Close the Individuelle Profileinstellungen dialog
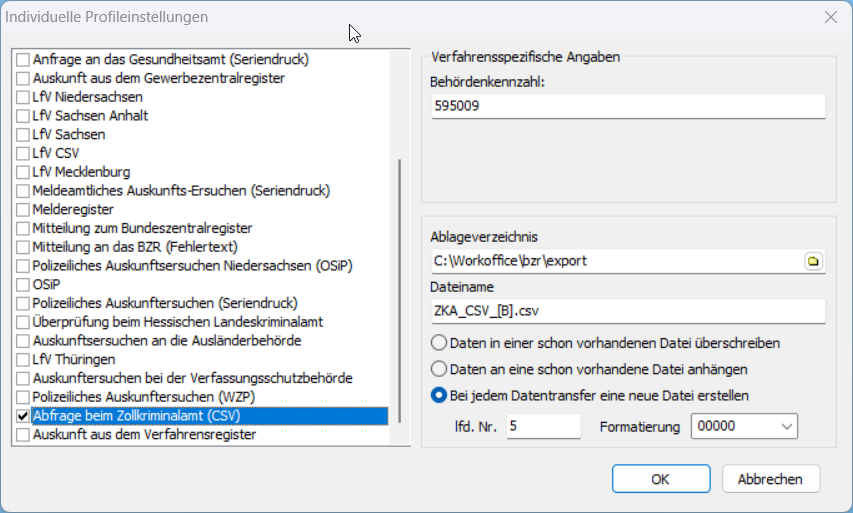The width and height of the screenshot is (853, 513). [x=830, y=17]
